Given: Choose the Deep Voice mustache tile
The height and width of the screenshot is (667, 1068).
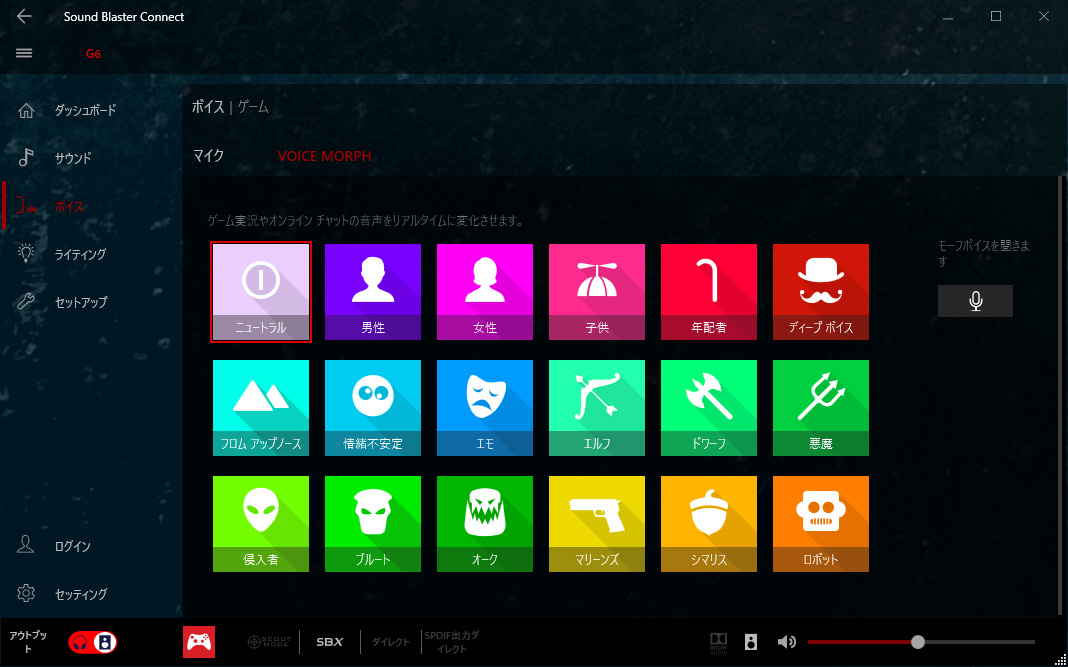Looking at the screenshot, I should pyautogui.click(x=820, y=291).
